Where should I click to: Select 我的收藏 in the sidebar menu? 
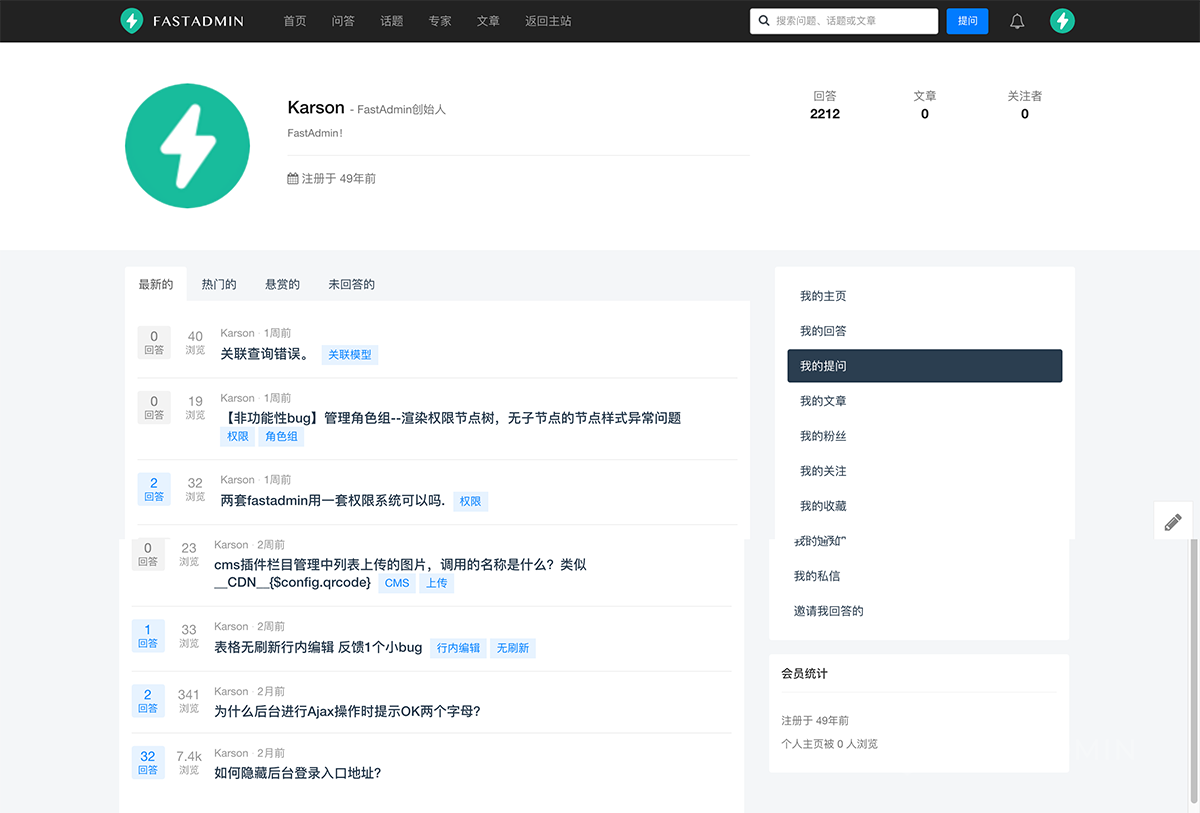tap(823, 506)
